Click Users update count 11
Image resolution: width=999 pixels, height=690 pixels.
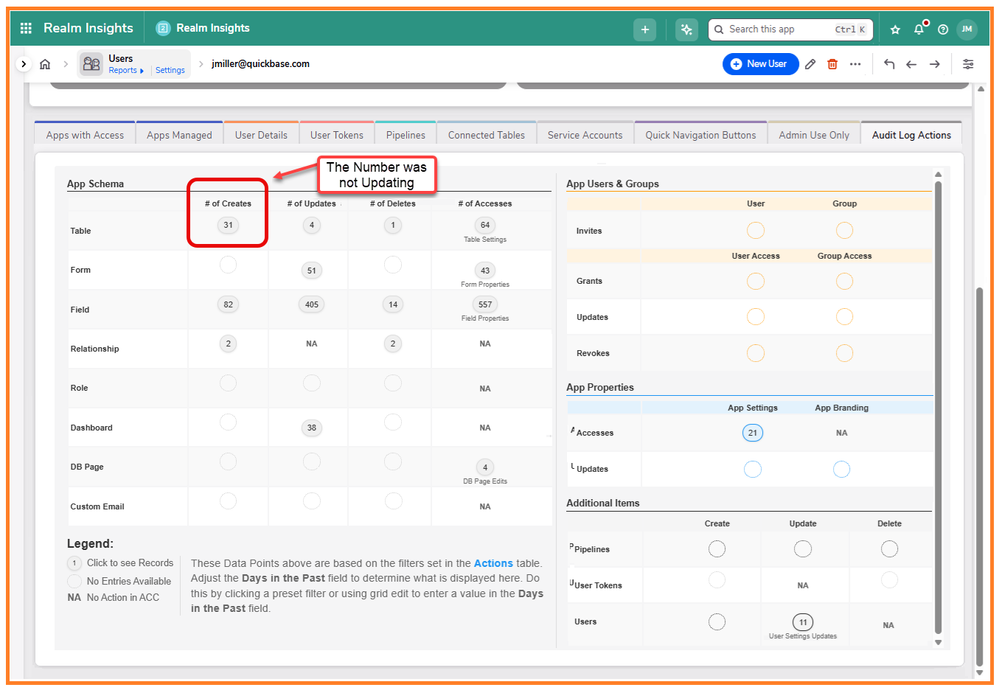tap(803, 622)
